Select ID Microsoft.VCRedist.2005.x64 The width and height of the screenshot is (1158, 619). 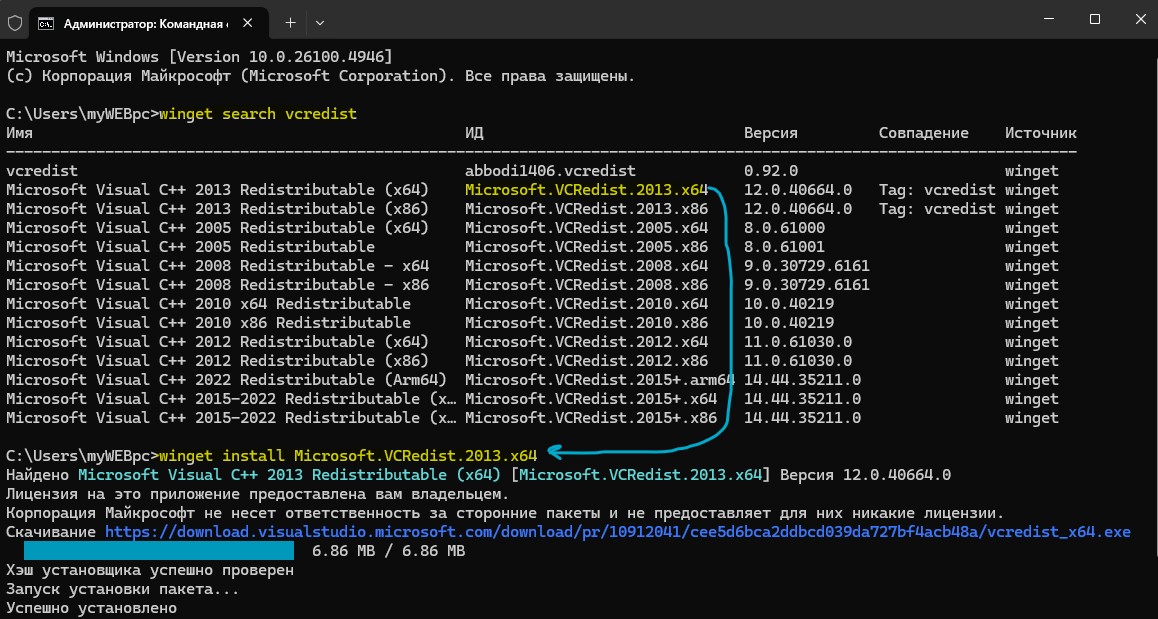click(x=586, y=228)
